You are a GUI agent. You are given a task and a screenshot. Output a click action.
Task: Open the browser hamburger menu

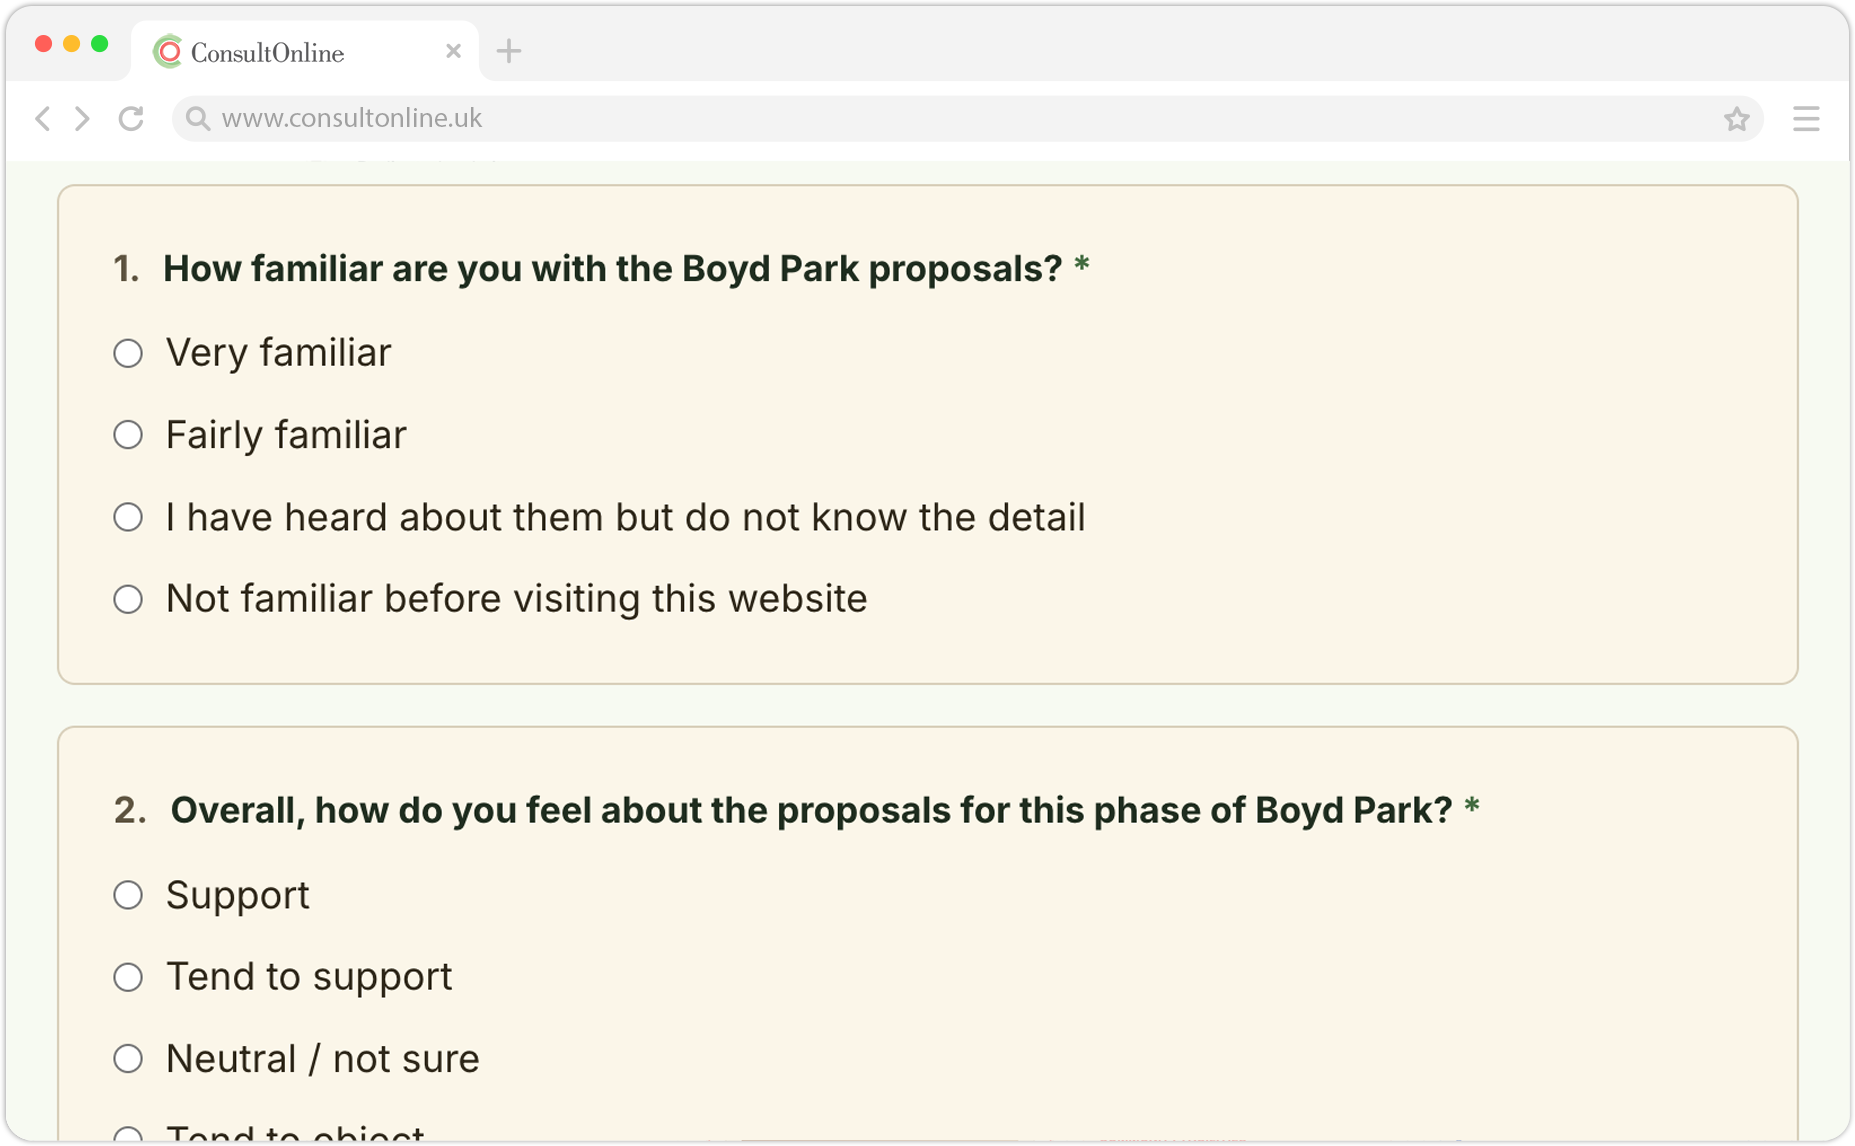(1806, 119)
